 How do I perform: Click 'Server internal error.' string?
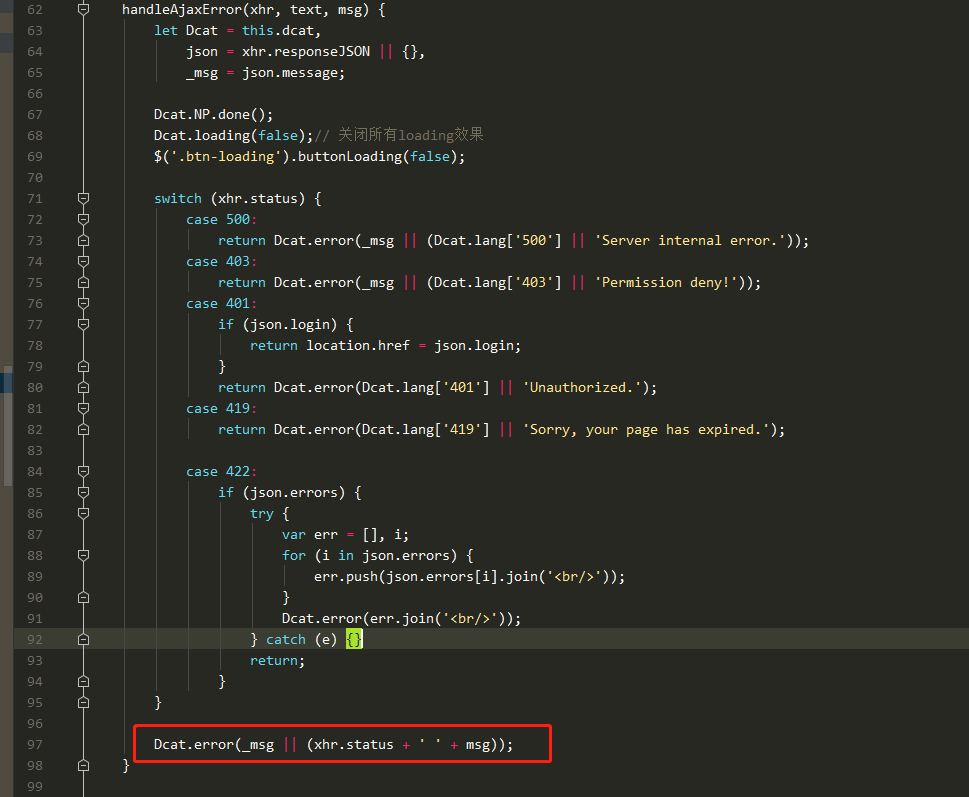690,241
